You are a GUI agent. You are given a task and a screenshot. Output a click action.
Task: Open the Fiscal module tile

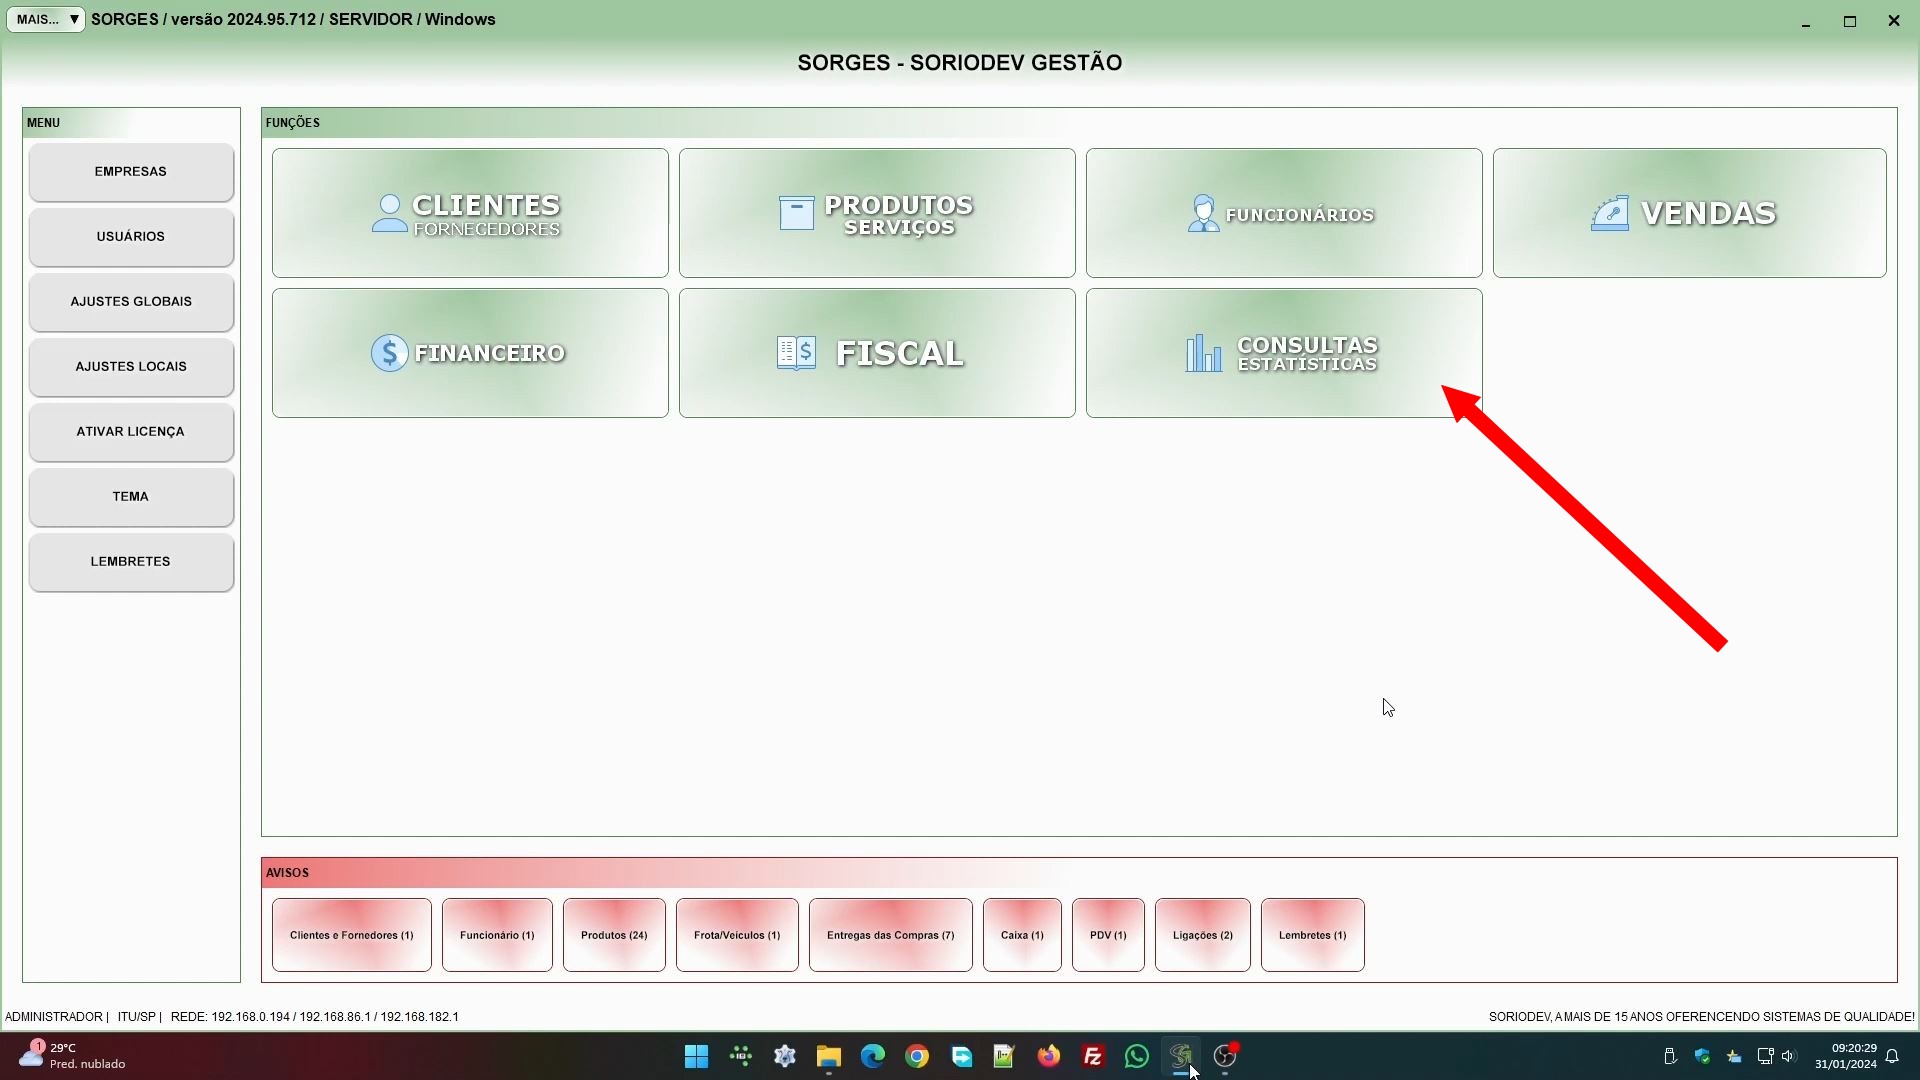[877, 353]
